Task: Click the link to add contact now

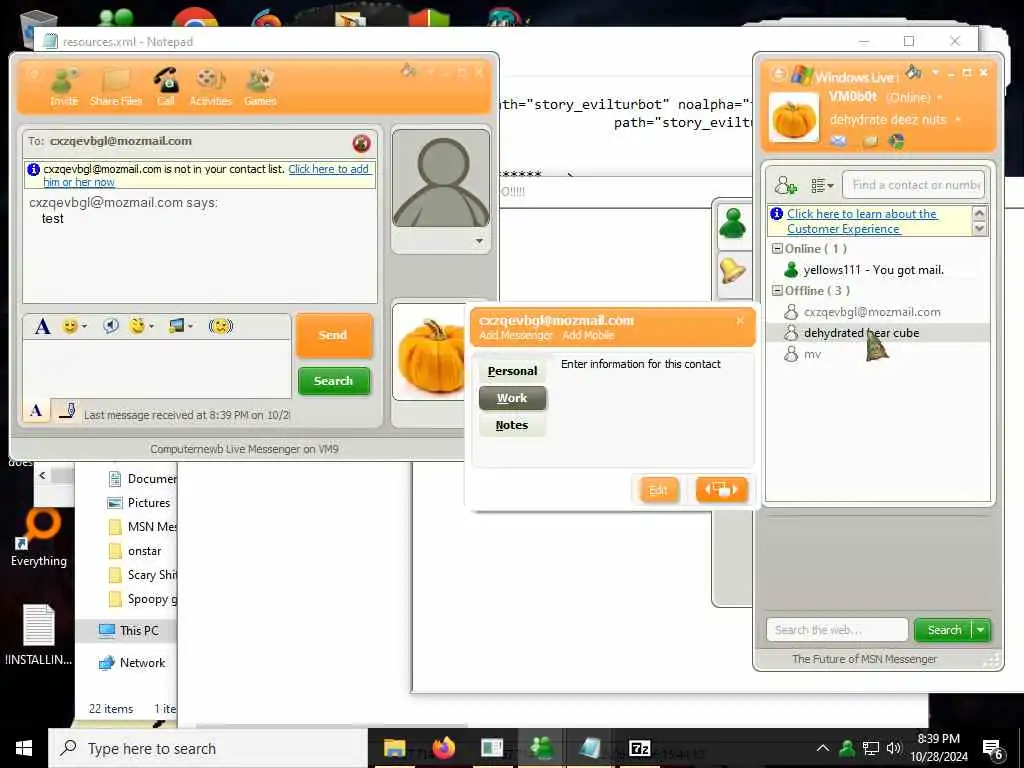Action: pyautogui.click(x=207, y=176)
